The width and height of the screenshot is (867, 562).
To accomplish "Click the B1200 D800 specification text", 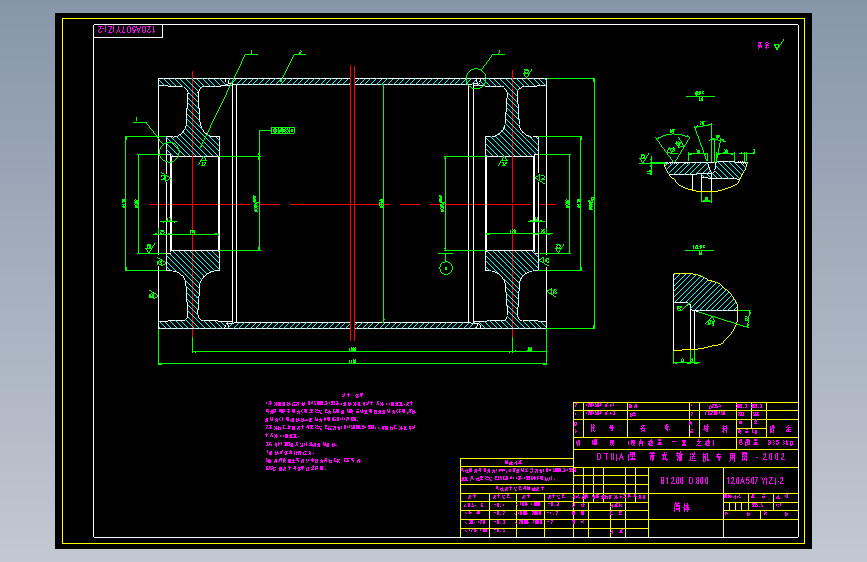I will 685,481.
